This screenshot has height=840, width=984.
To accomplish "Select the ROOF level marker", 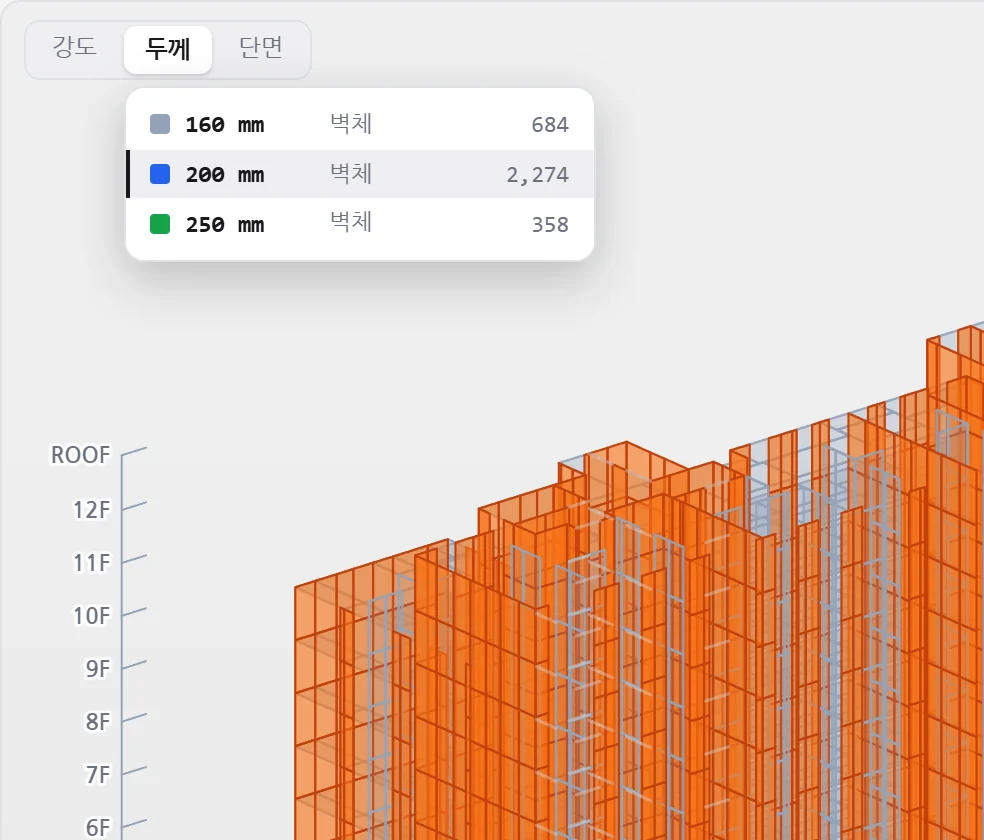I will point(80,455).
